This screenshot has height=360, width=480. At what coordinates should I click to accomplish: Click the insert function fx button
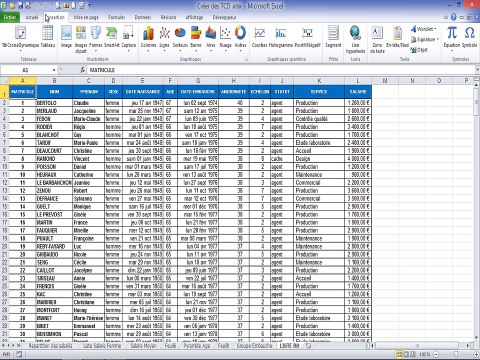[83, 70]
